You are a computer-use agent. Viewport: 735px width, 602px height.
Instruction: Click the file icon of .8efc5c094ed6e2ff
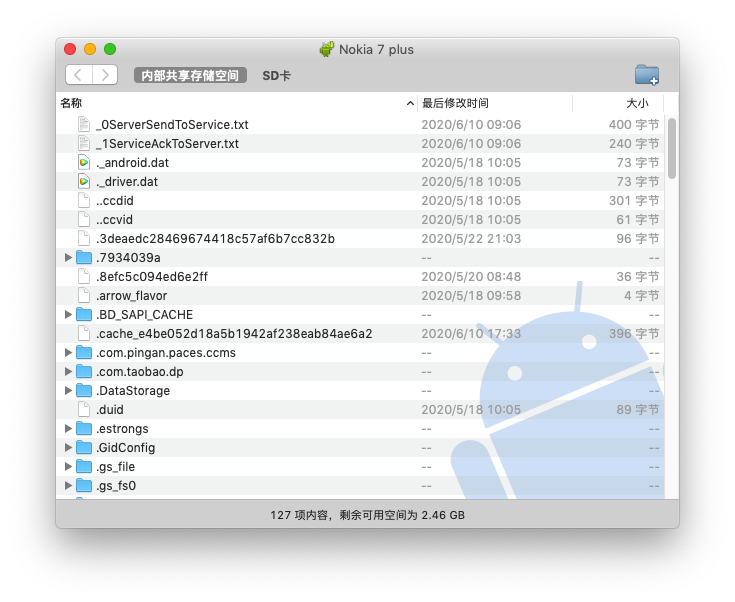tap(84, 277)
